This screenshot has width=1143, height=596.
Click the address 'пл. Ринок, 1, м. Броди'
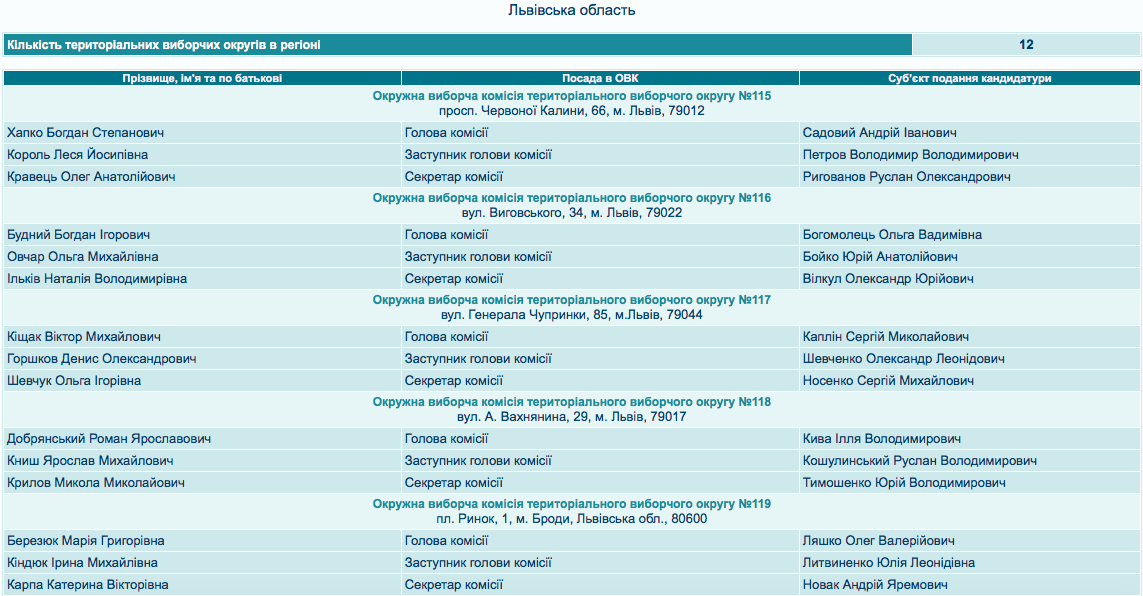pos(571,519)
